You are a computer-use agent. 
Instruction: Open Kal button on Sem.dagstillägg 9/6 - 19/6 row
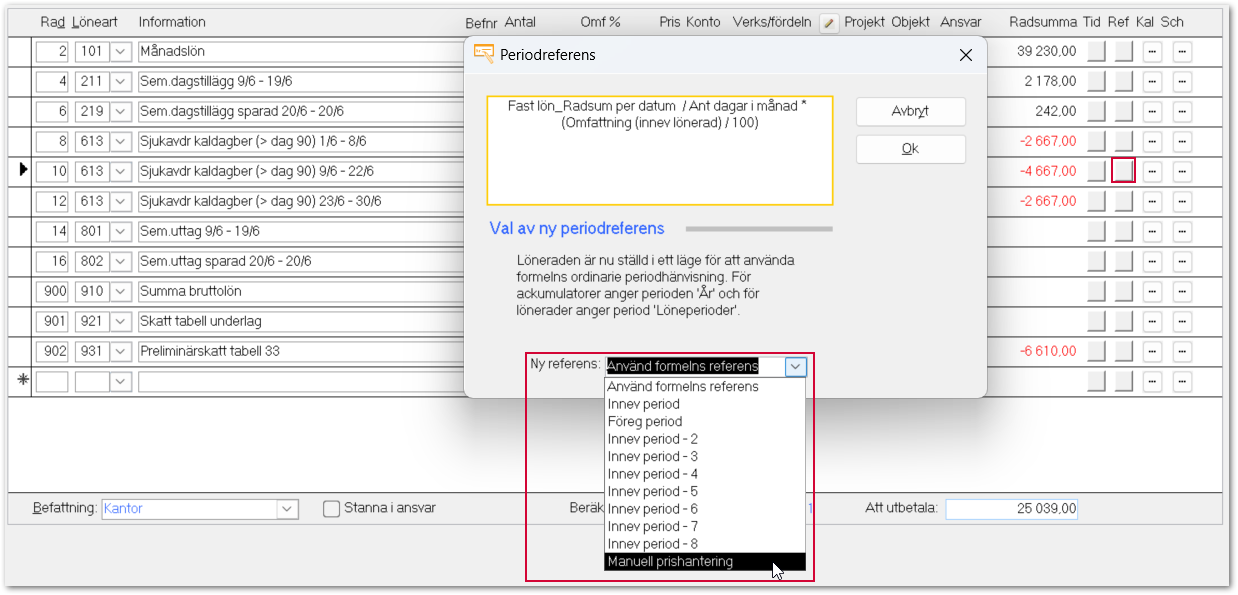[x=1152, y=81]
